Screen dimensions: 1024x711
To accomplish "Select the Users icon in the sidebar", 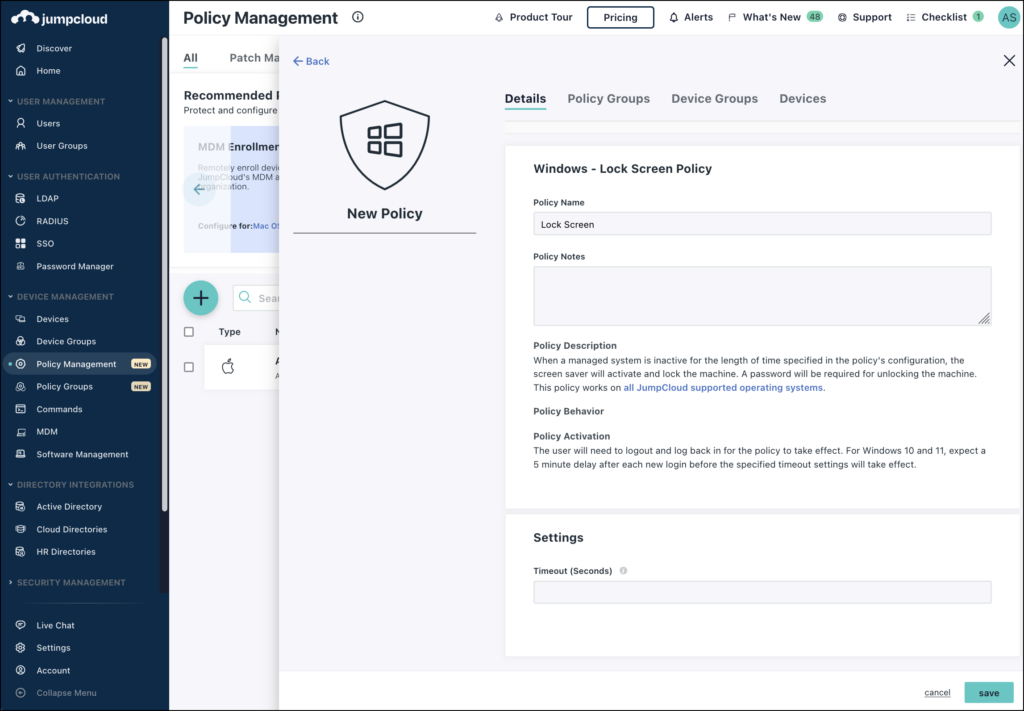I will tap(22, 122).
